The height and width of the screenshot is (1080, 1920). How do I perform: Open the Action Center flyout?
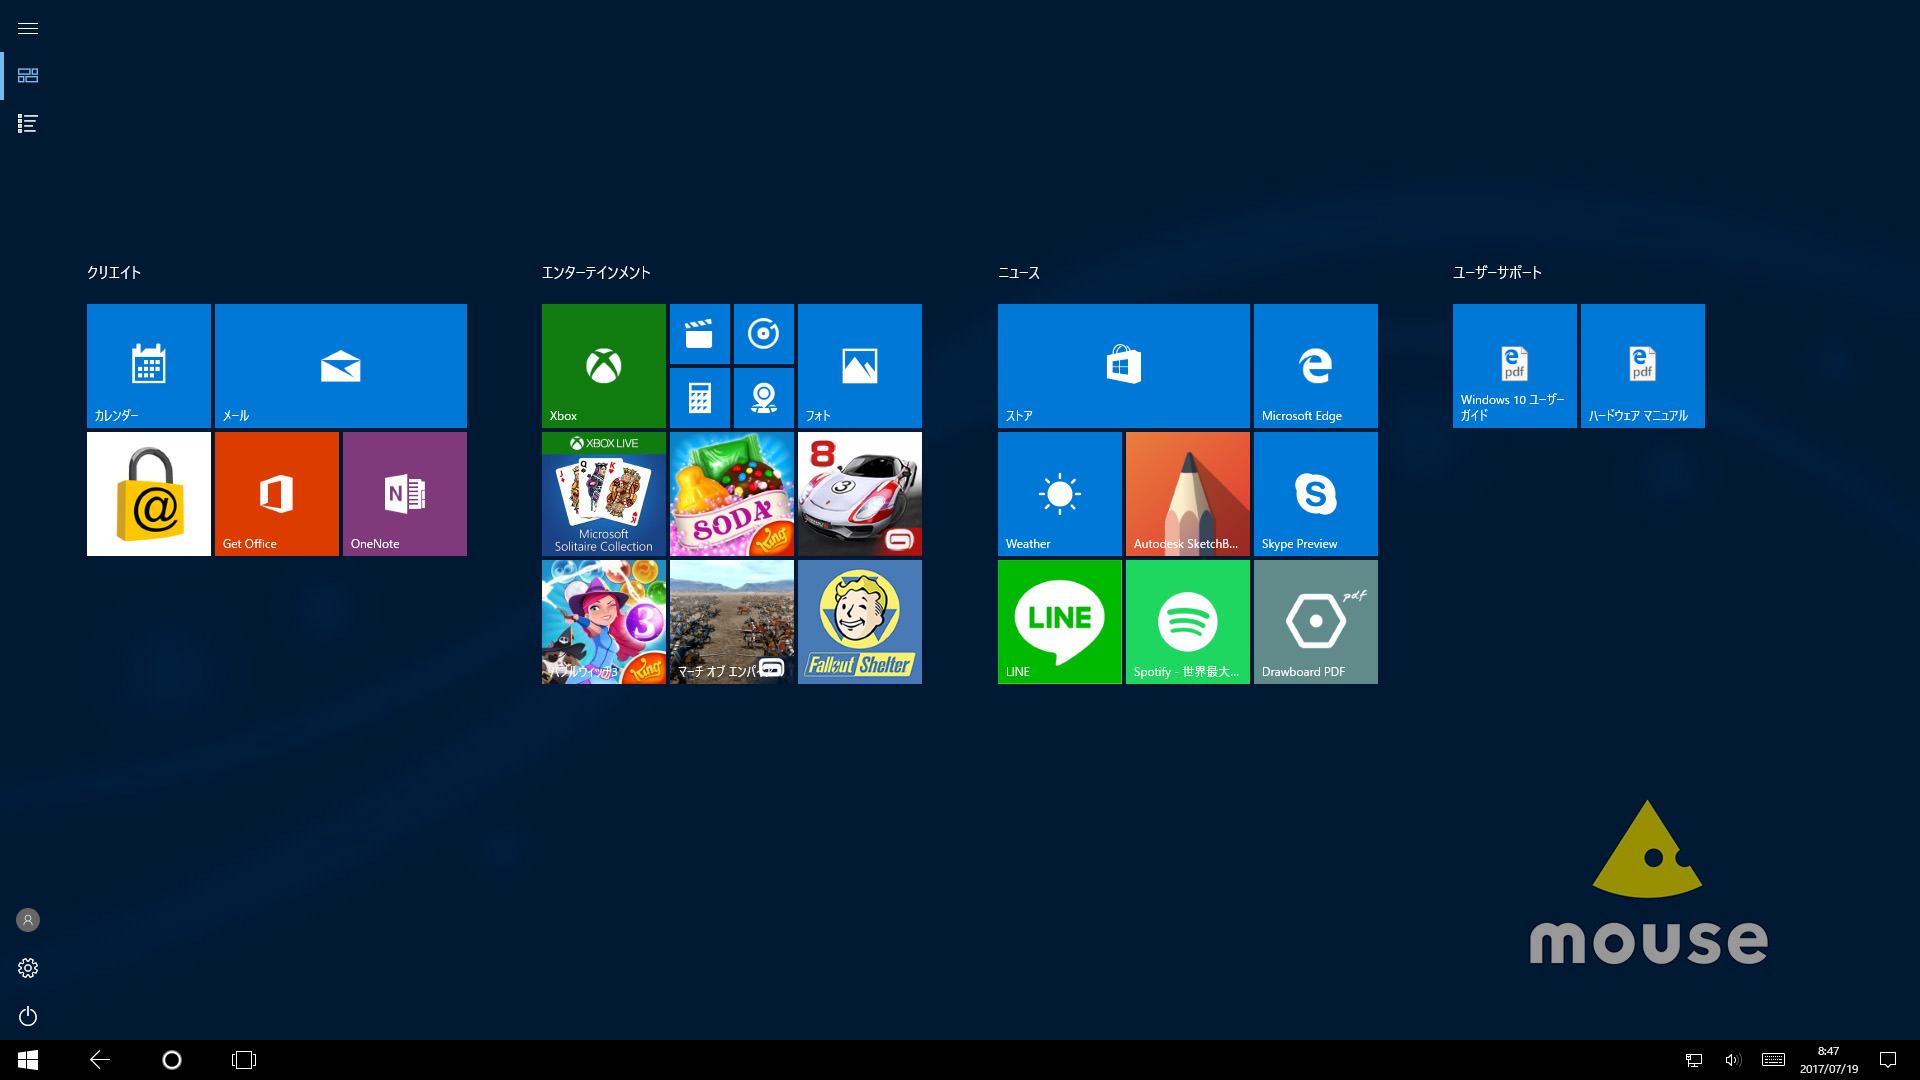click(1886, 1059)
